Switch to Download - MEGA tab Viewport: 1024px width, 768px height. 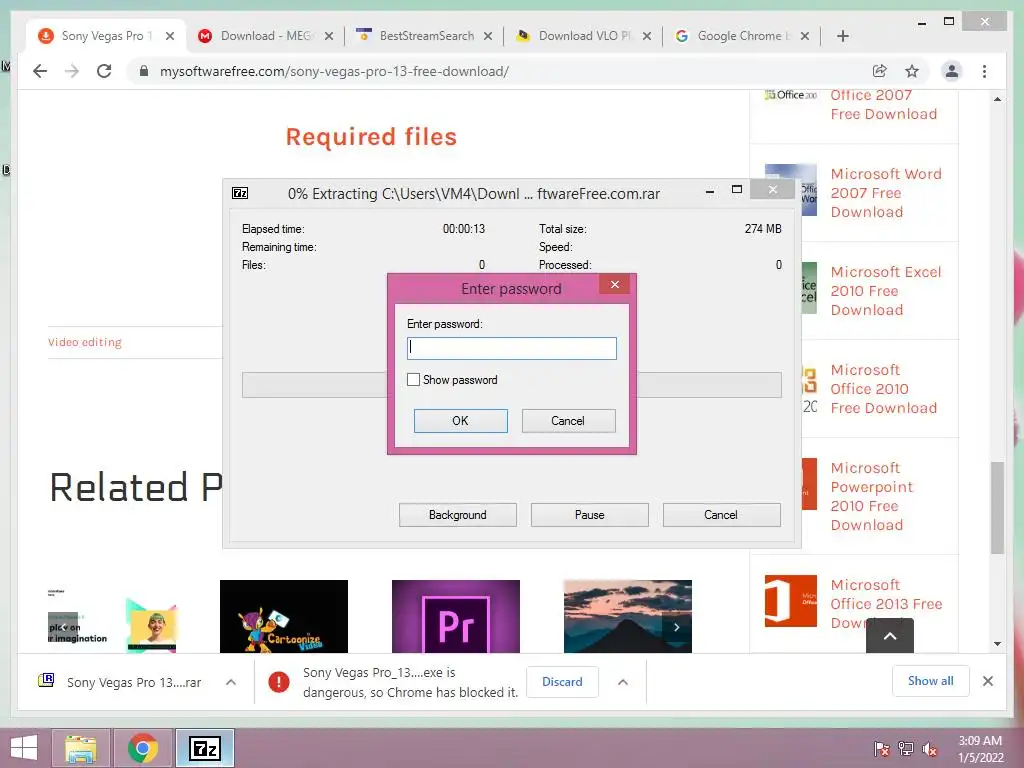pos(264,36)
